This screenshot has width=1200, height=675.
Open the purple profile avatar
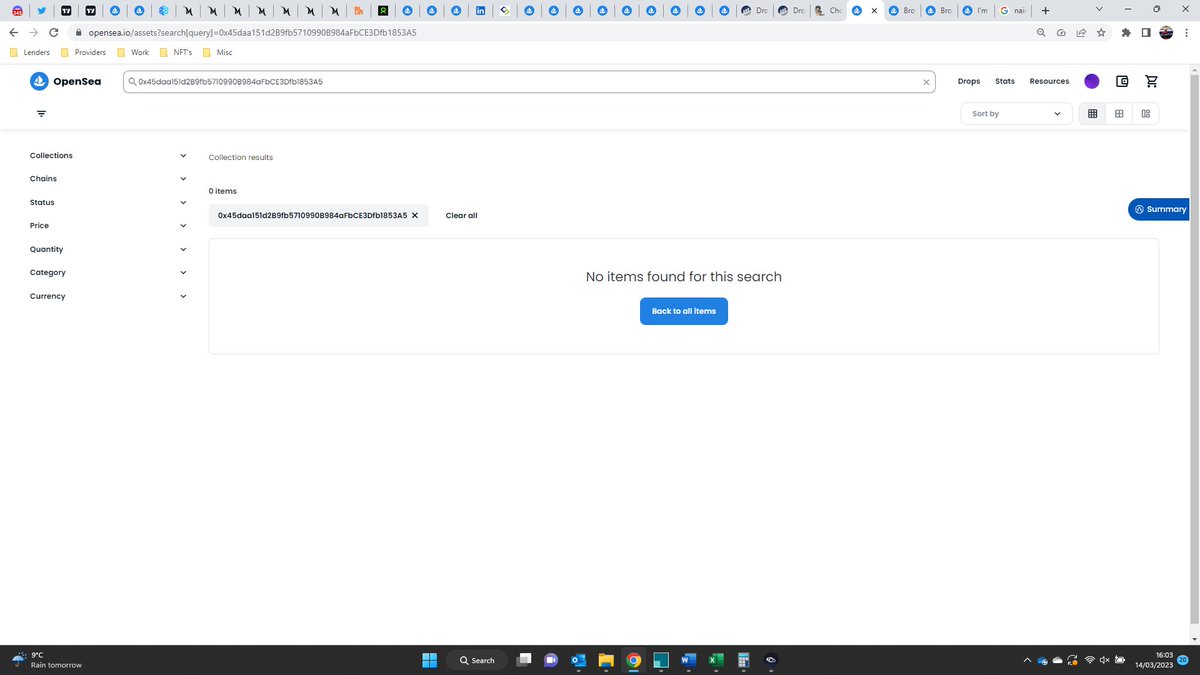pos(1092,81)
